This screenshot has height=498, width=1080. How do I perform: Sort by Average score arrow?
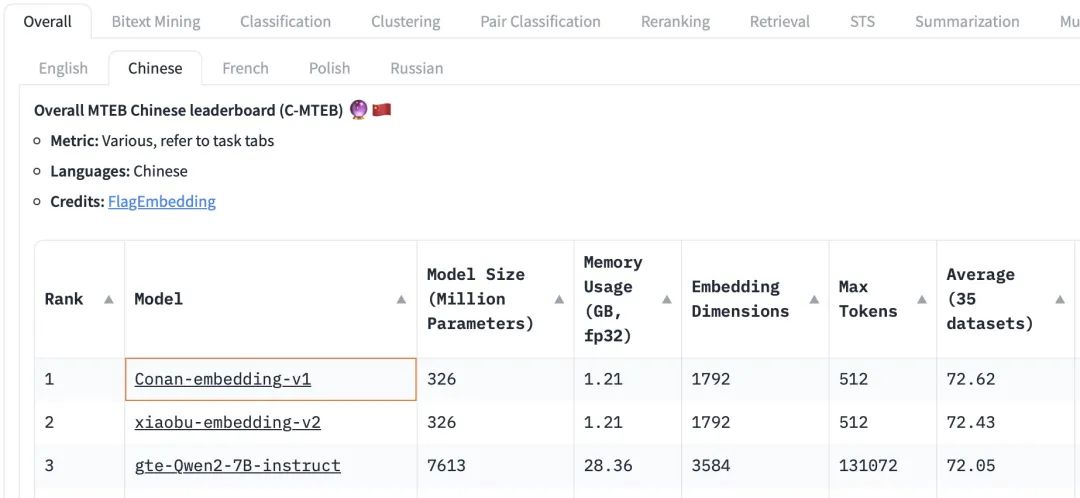coord(1060,299)
